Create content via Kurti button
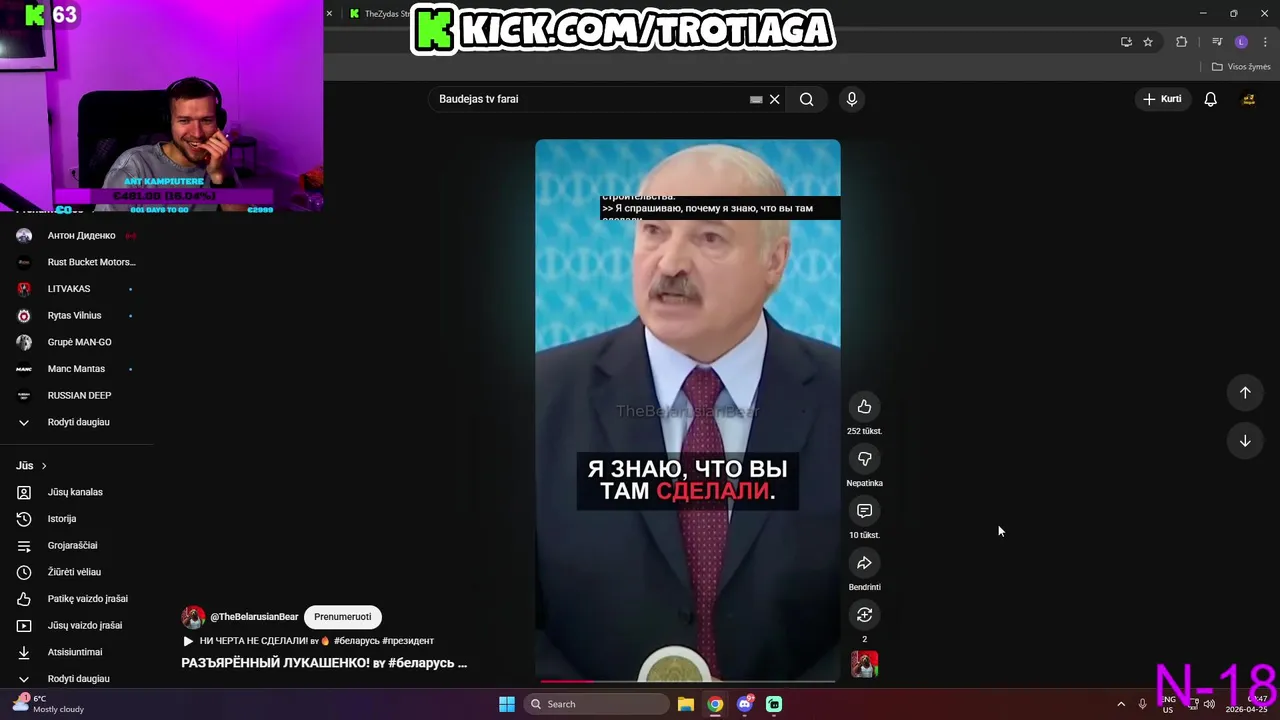Screen dimensions: 1280x720 [1163, 99]
